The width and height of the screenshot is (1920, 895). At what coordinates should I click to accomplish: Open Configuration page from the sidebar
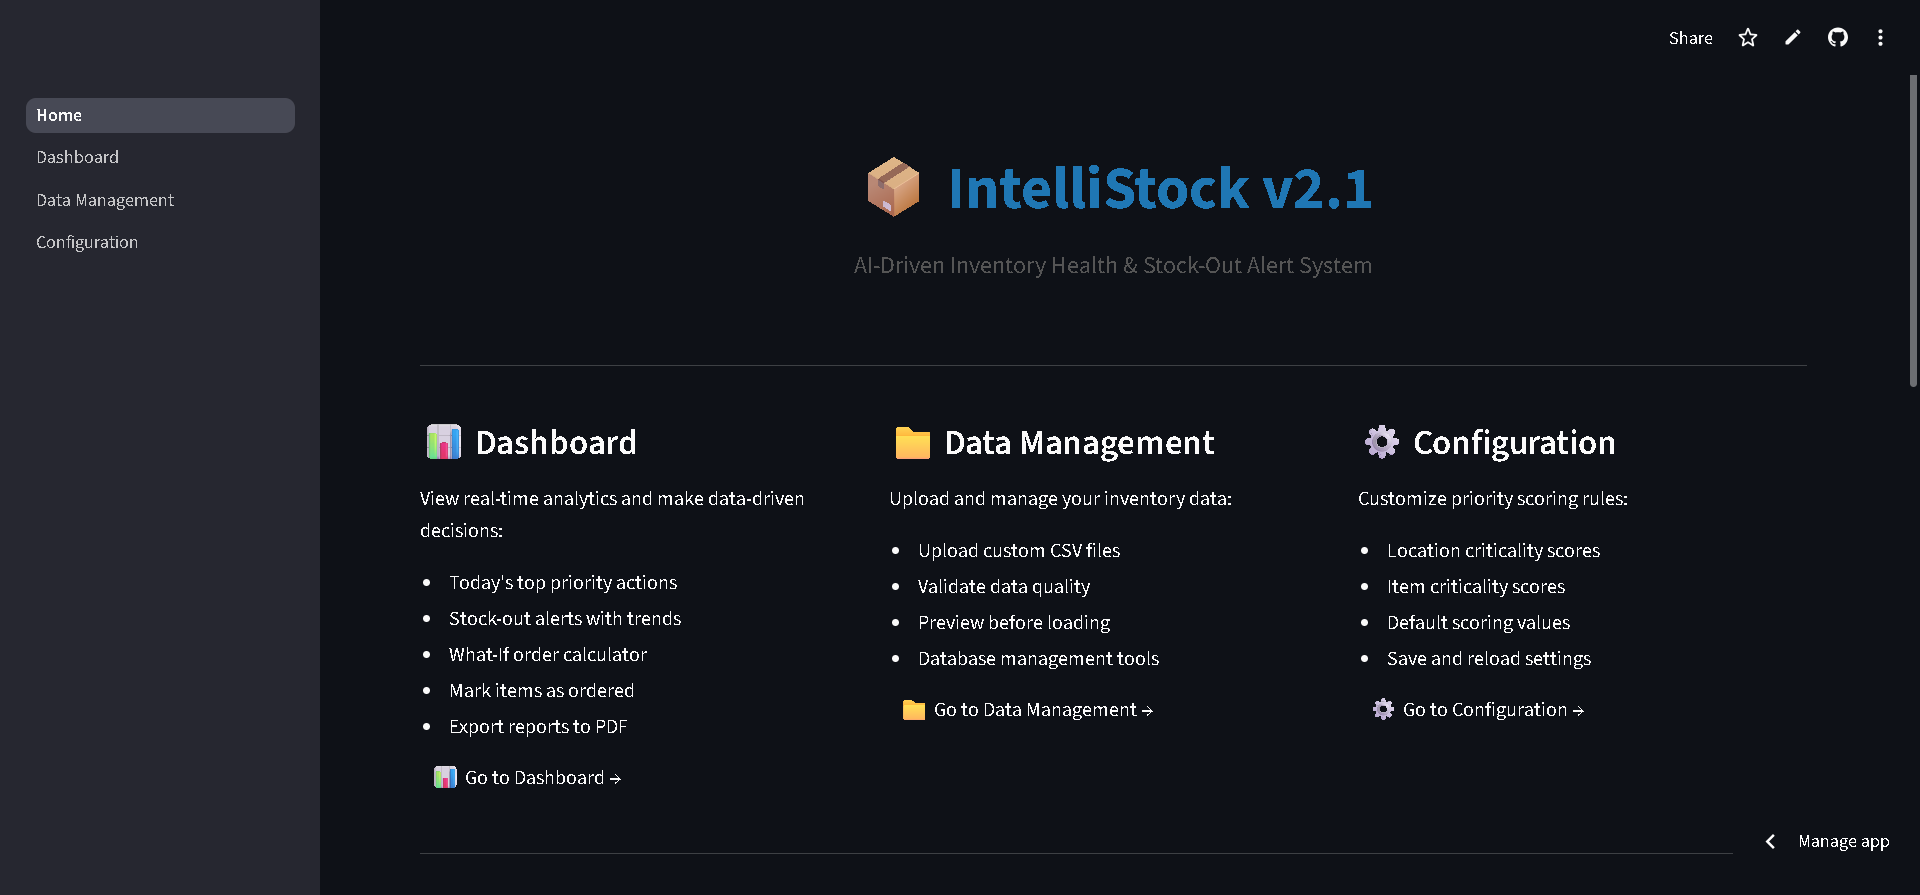160,242
